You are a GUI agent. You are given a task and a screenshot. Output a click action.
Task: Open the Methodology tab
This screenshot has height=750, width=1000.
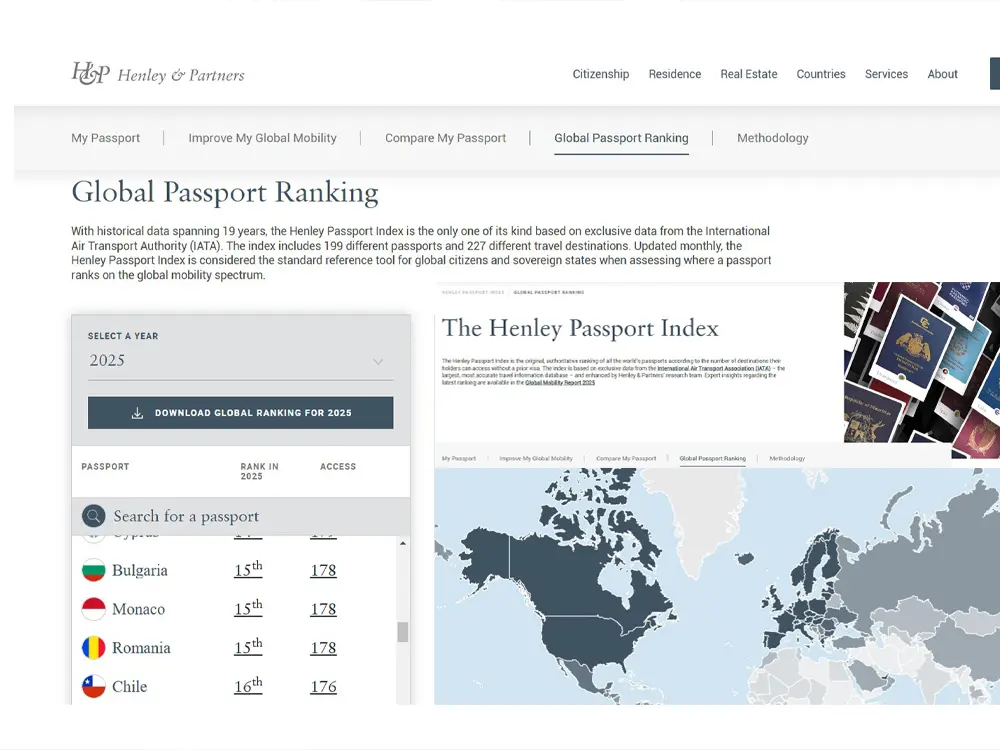click(x=772, y=138)
